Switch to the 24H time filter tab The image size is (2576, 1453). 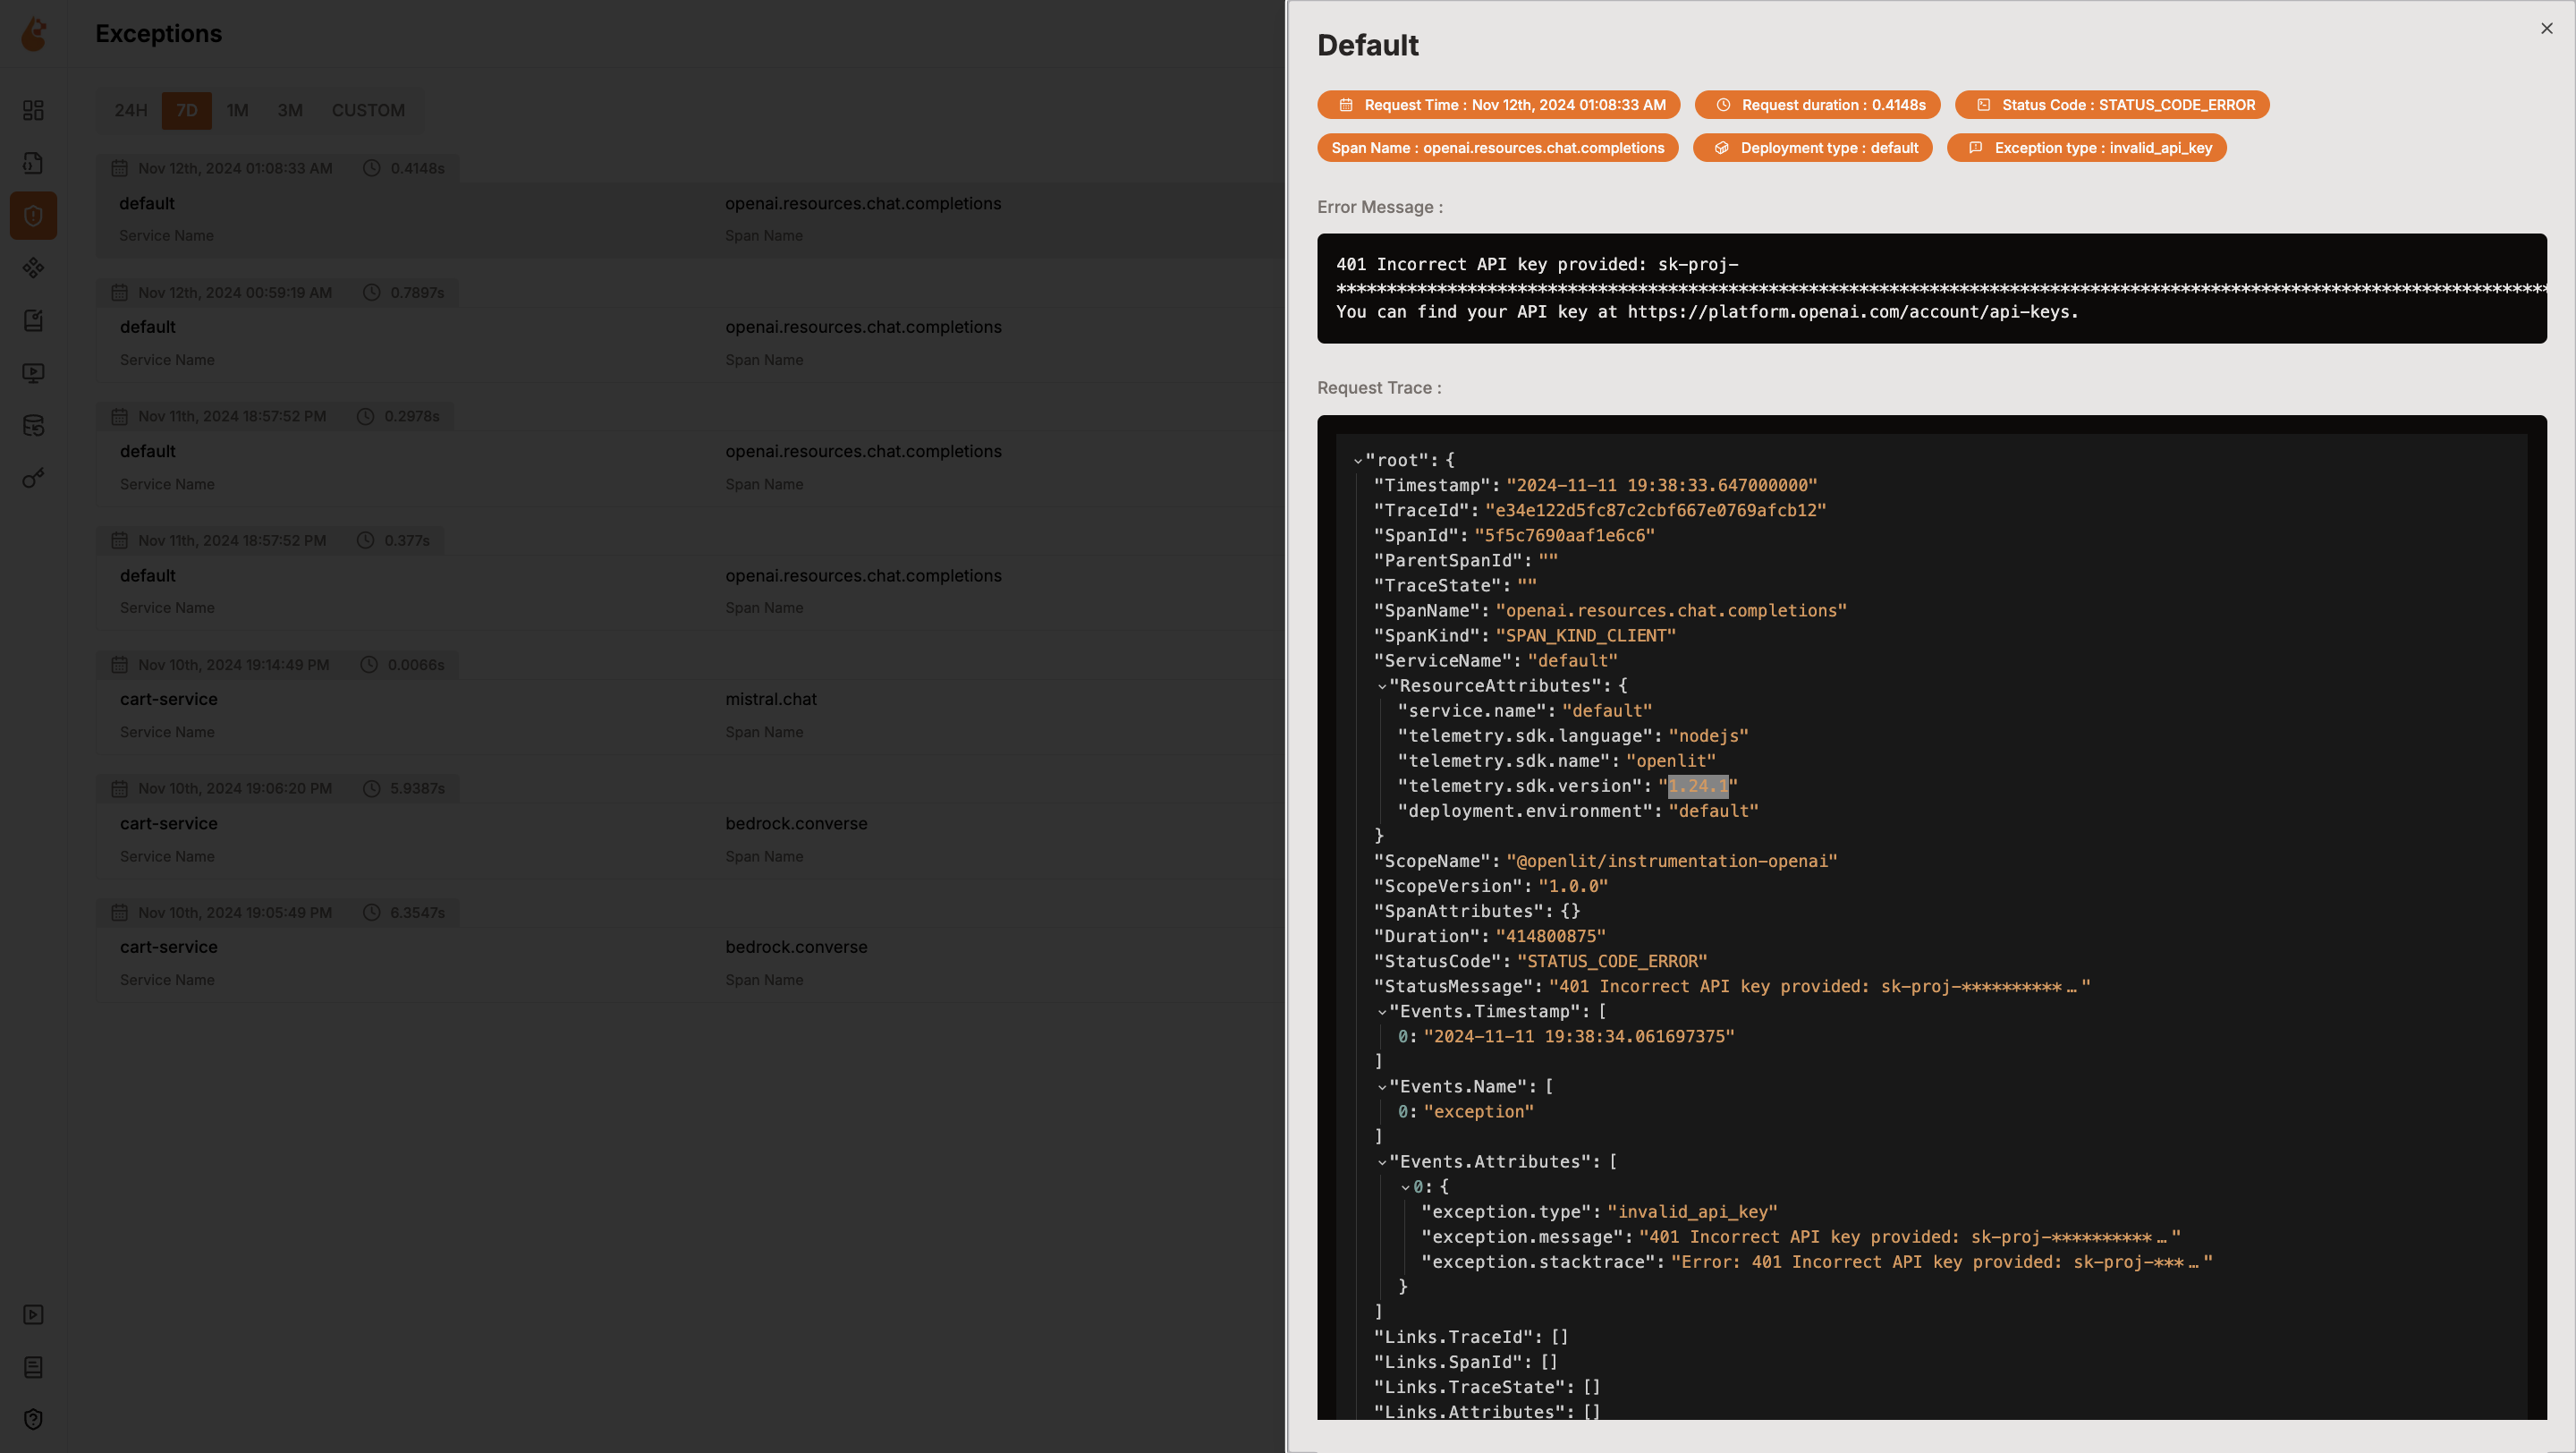click(x=132, y=110)
